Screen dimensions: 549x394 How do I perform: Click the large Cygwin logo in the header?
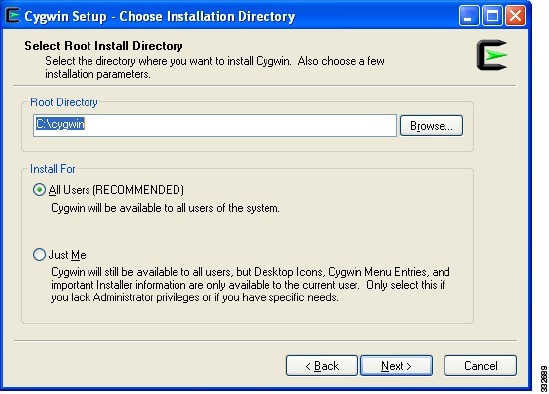492,55
